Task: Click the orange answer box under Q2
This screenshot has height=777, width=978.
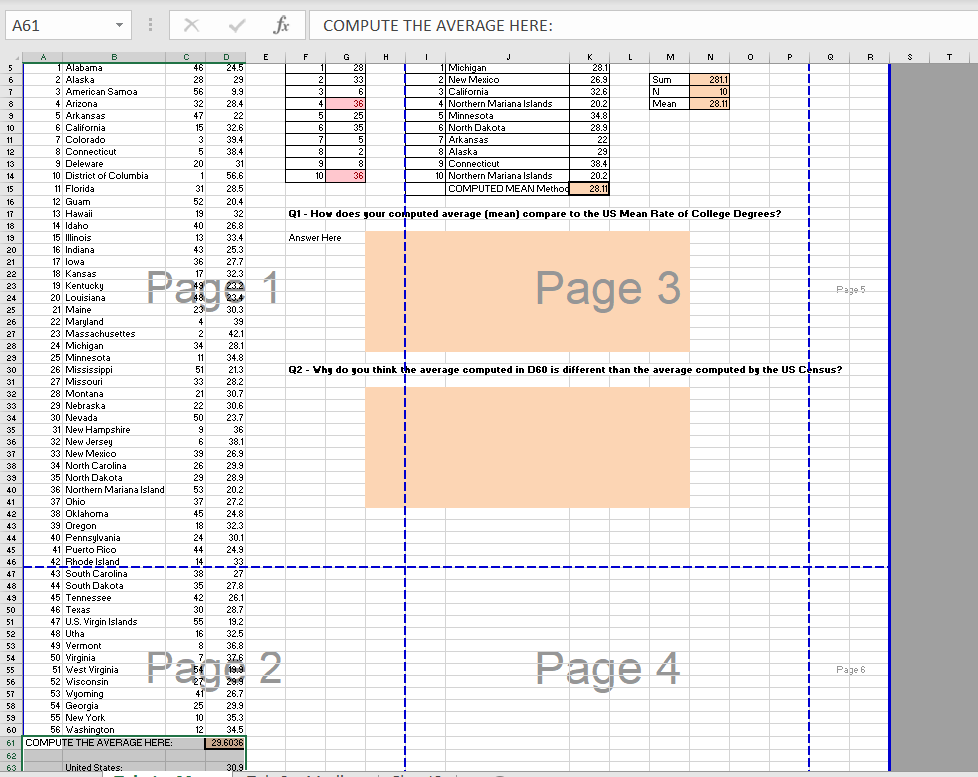Action: pos(528,448)
